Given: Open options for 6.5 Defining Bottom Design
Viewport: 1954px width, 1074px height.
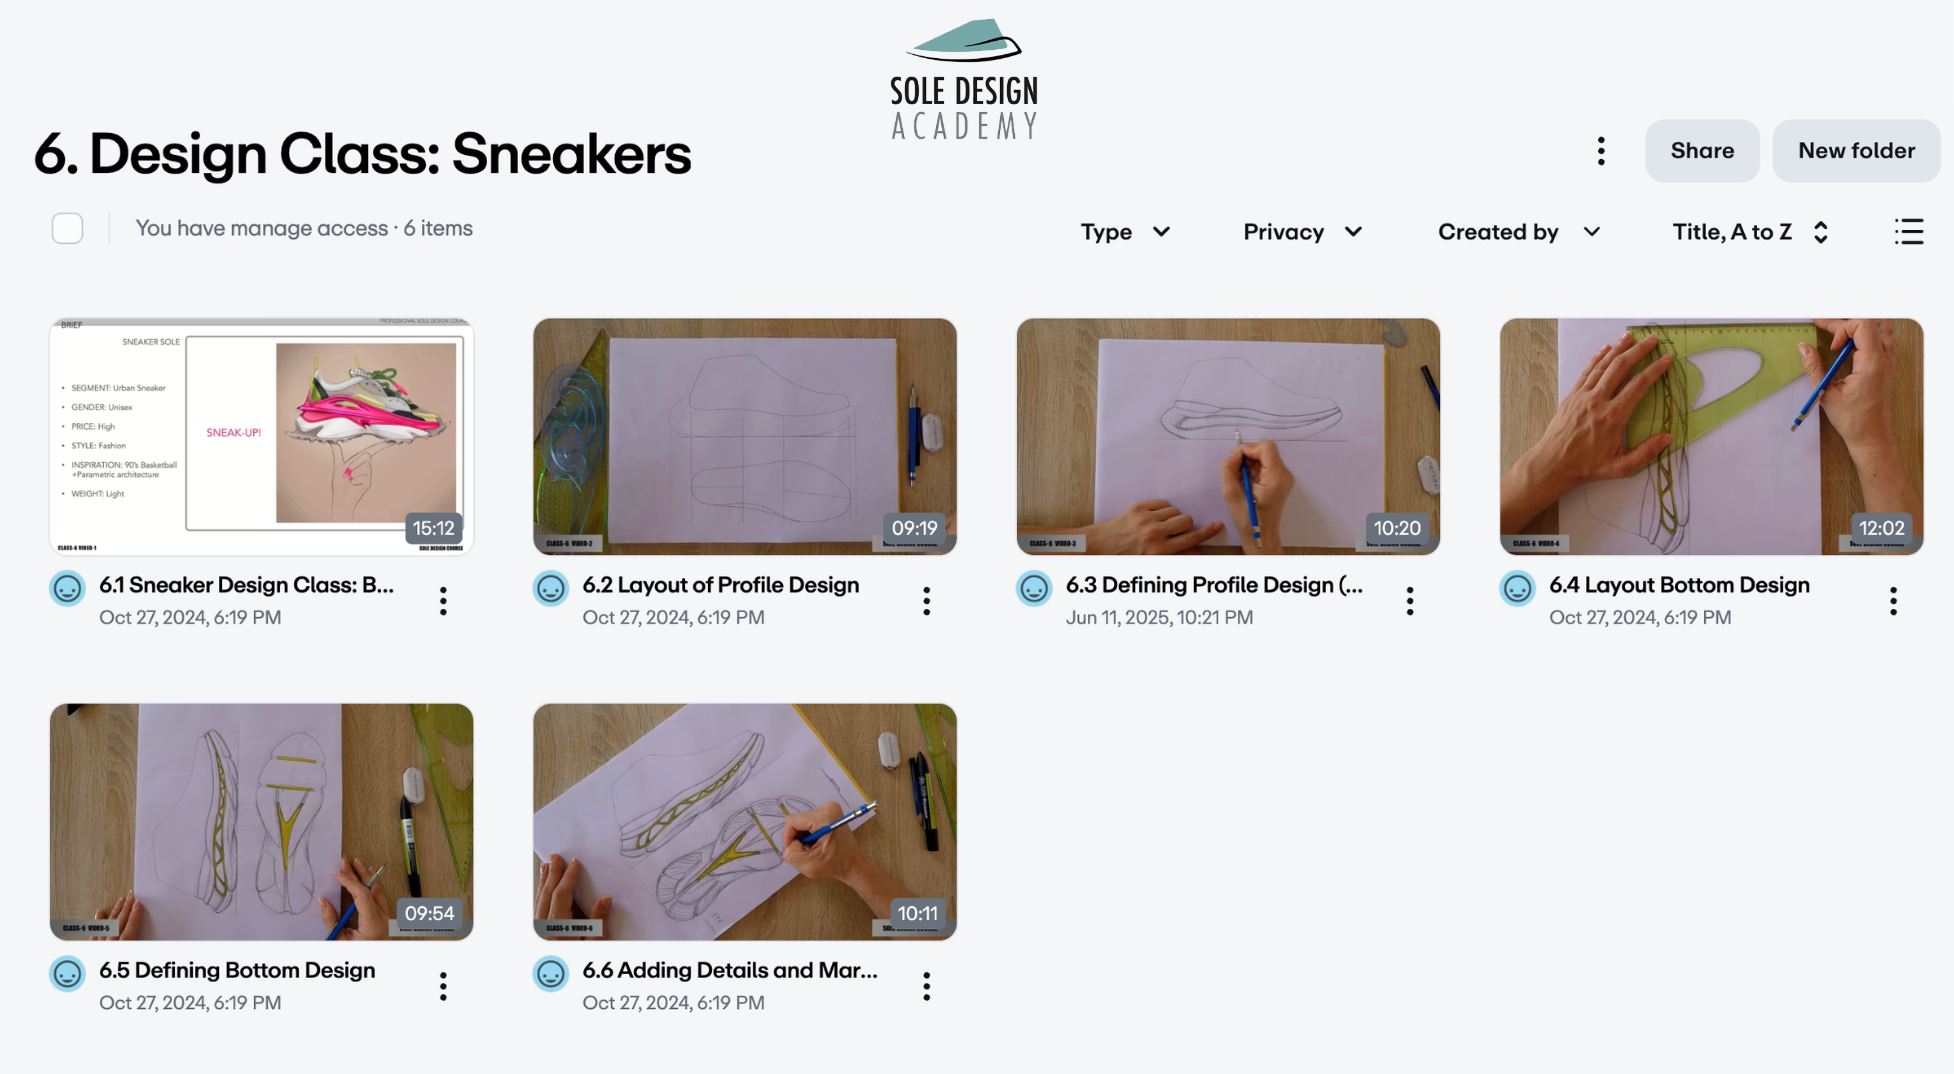Looking at the screenshot, I should (443, 986).
